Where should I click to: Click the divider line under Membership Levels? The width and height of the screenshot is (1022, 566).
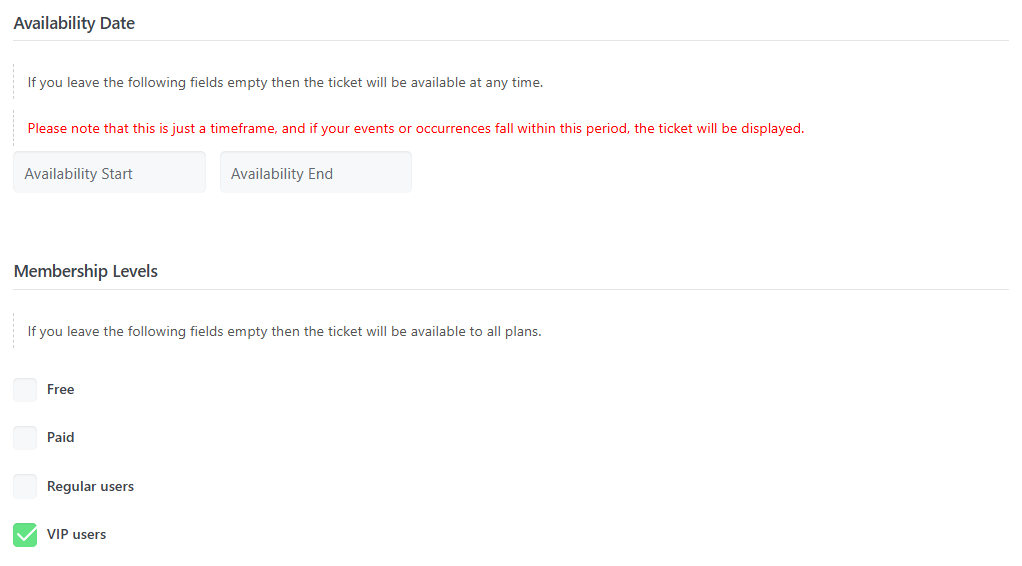click(510, 290)
